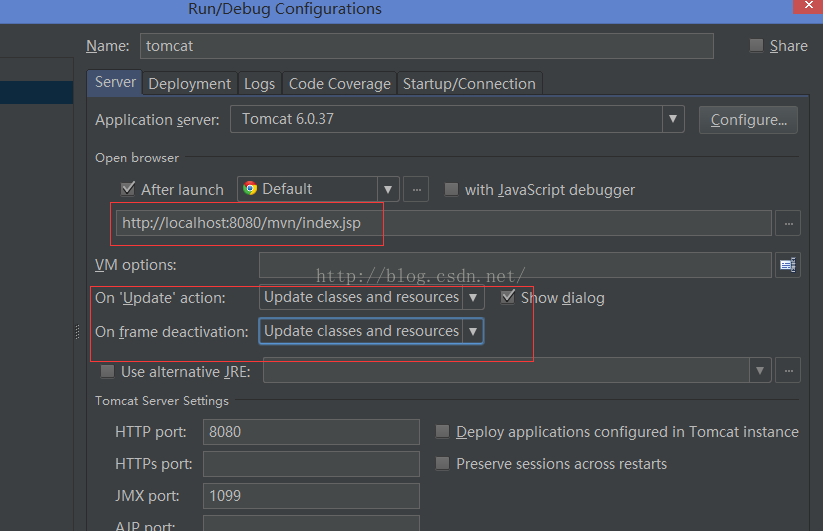Image resolution: width=823 pixels, height=531 pixels.
Task: Click the URL field with localhost:8080/mvn/index.jsp
Action: pyautogui.click(x=444, y=224)
